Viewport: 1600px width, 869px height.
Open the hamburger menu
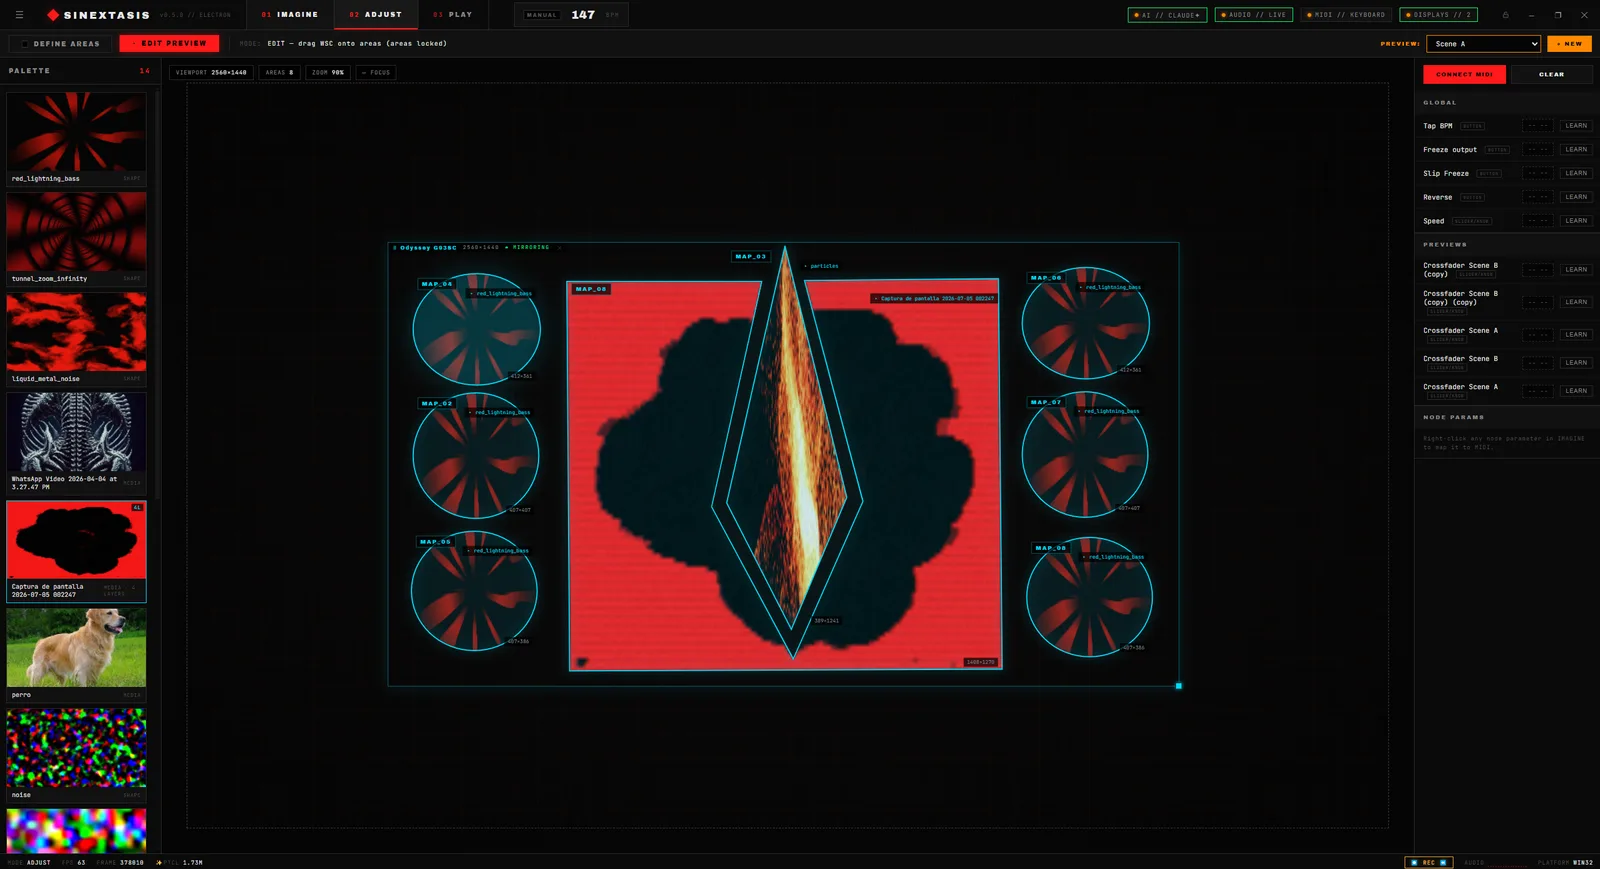[x=19, y=15]
